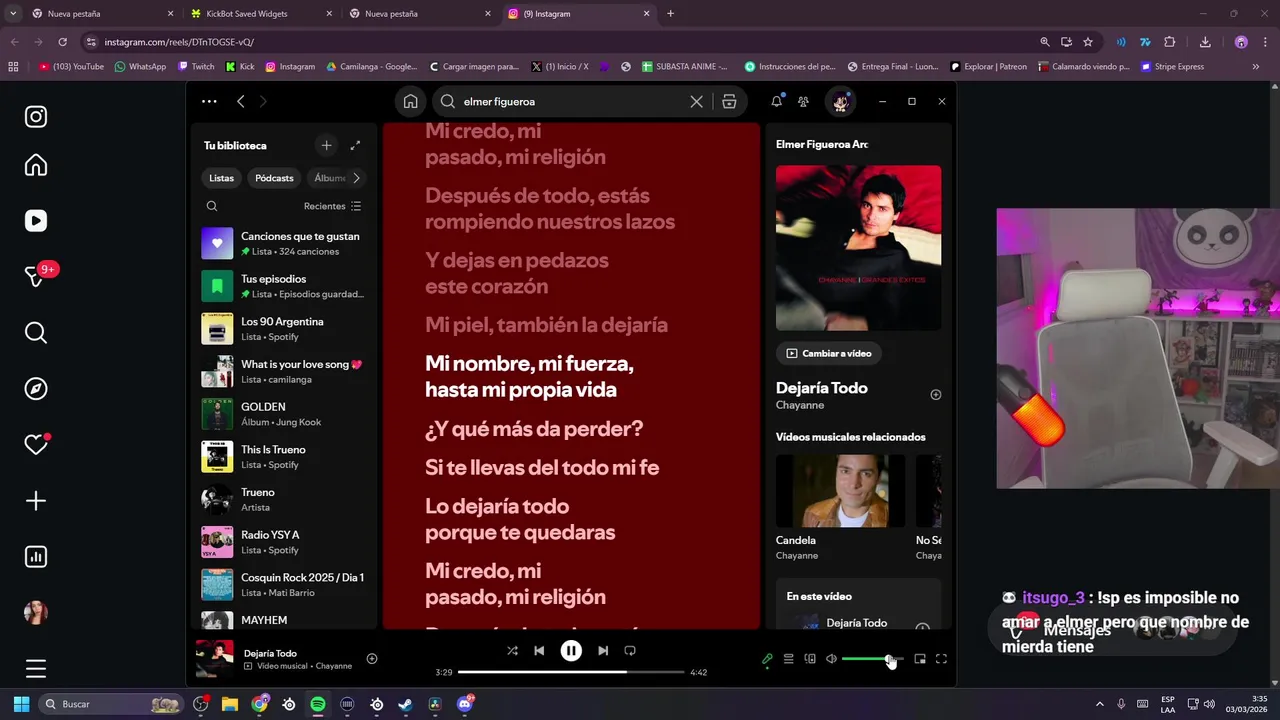Expand Tu biblioteca to full view
The image size is (1280, 720).
[x=355, y=145]
